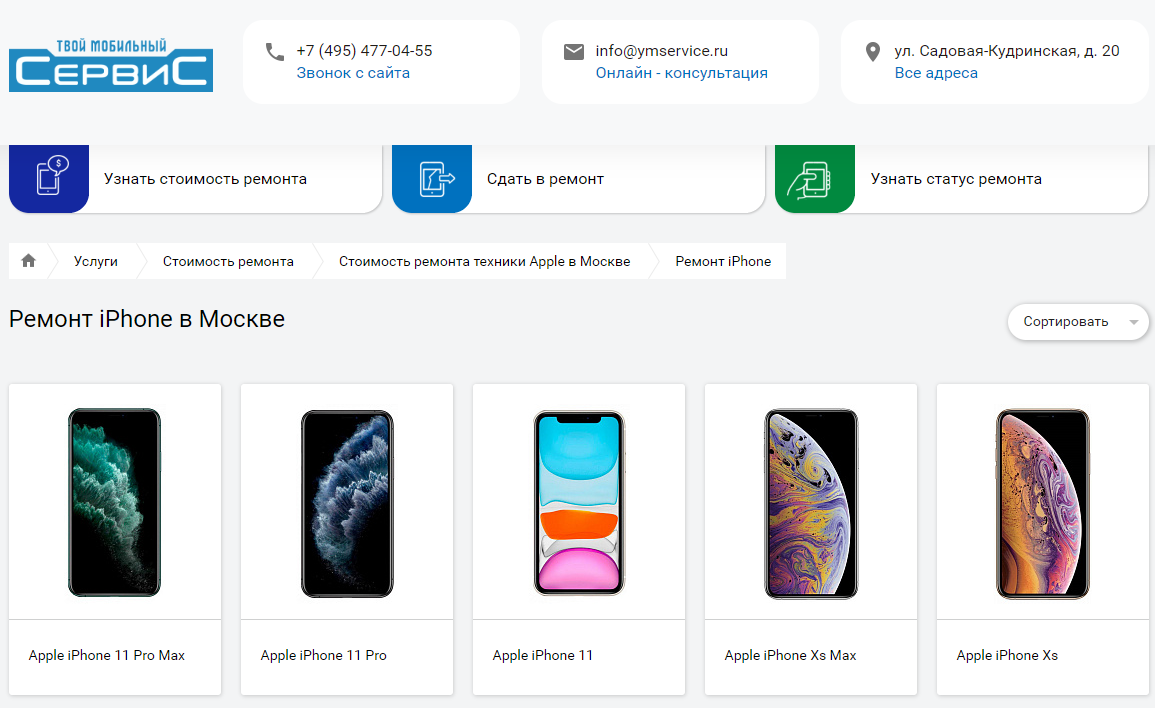The image size is (1155, 708).
Task: Open Услуги breadcrumb item
Action: [96, 261]
